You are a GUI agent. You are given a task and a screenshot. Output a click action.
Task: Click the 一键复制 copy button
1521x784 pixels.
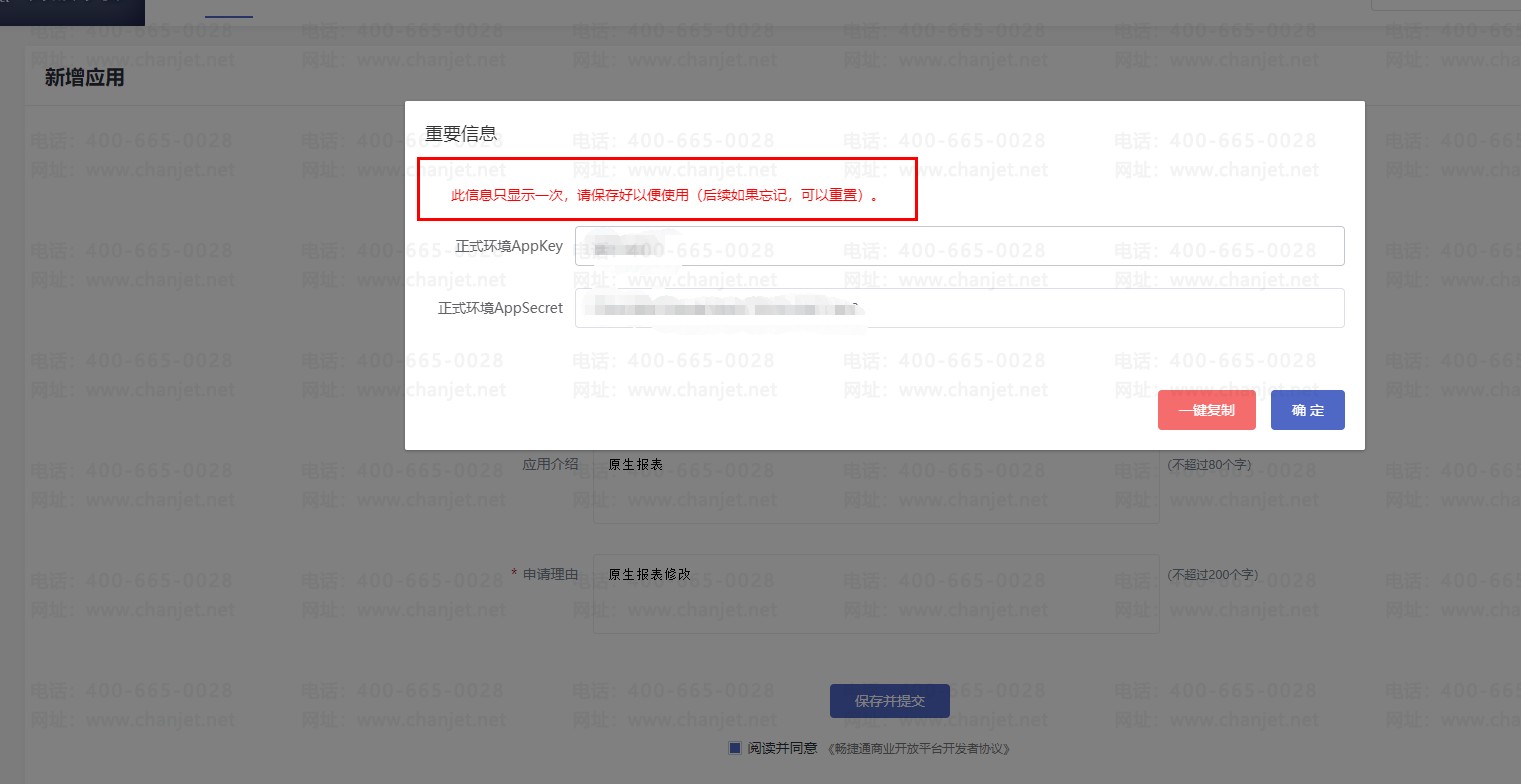point(1206,410)
